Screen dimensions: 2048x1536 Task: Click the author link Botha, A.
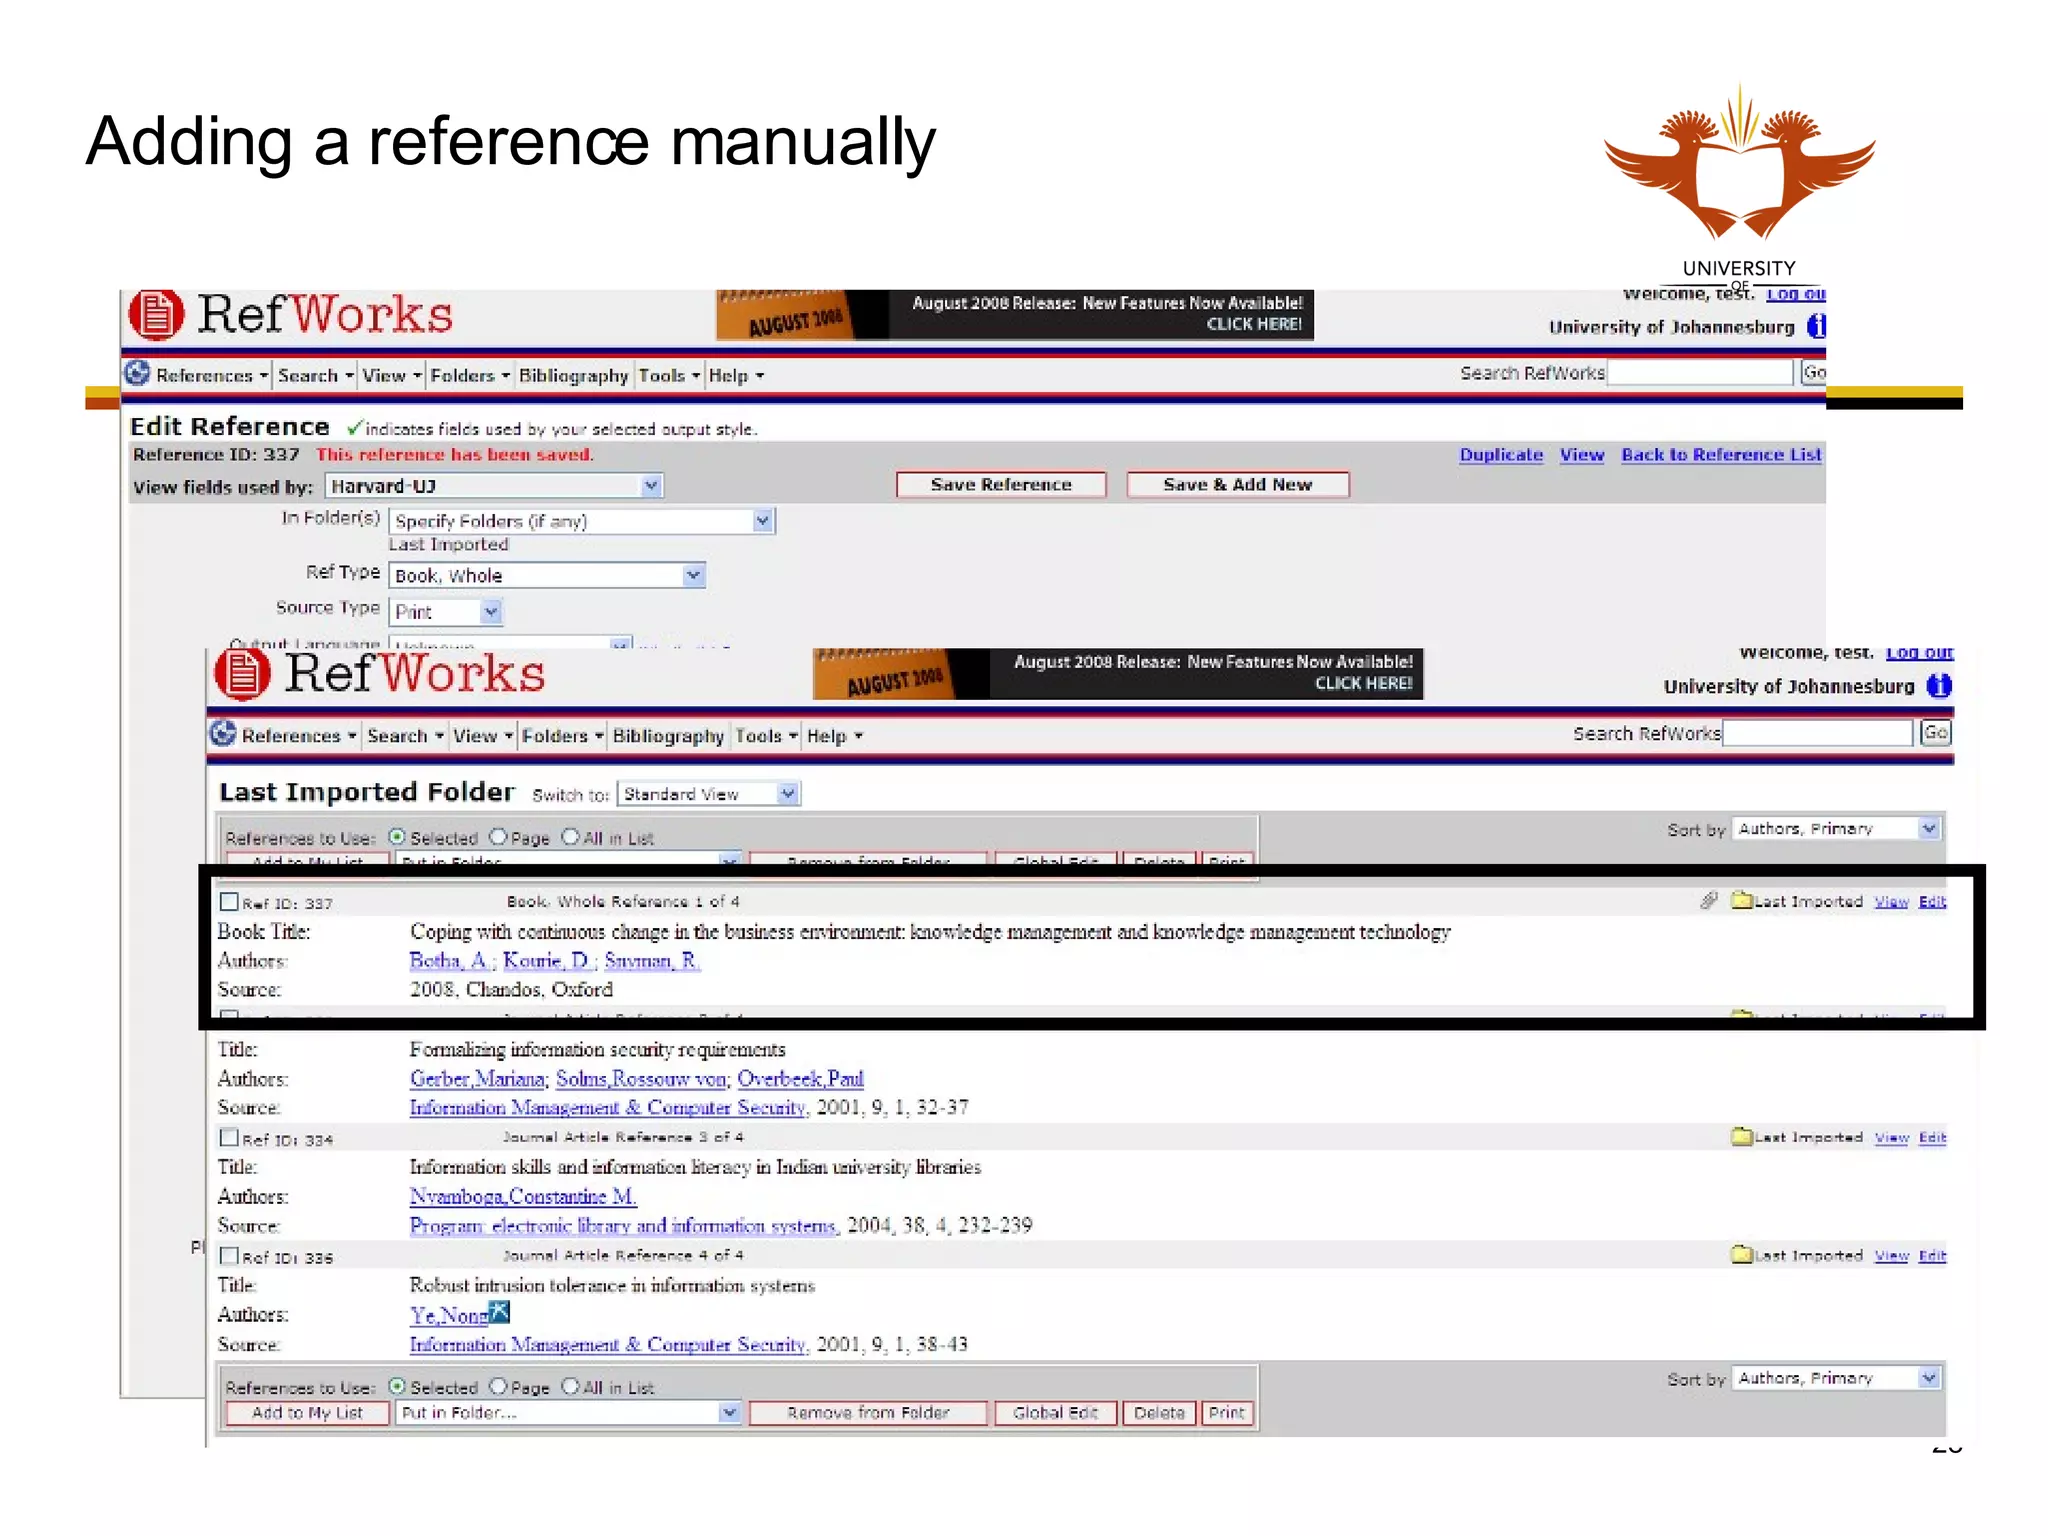pos(451,961)
